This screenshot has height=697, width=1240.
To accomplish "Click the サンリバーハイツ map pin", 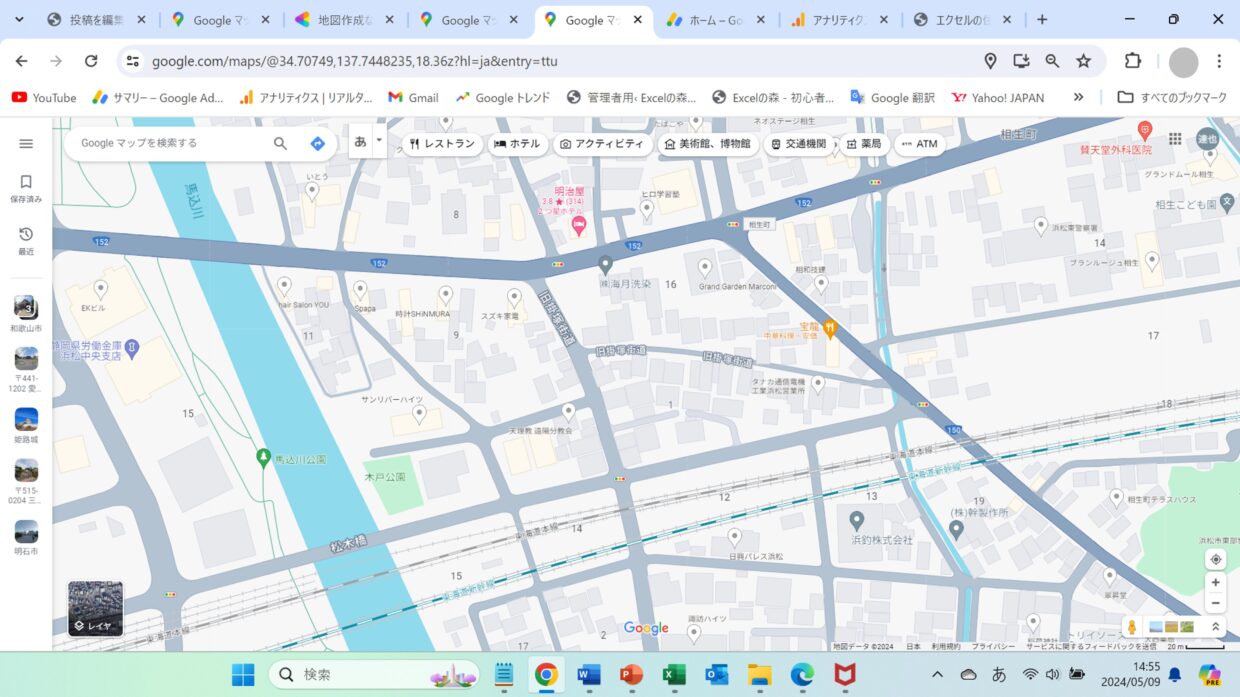I will [419, 412].
